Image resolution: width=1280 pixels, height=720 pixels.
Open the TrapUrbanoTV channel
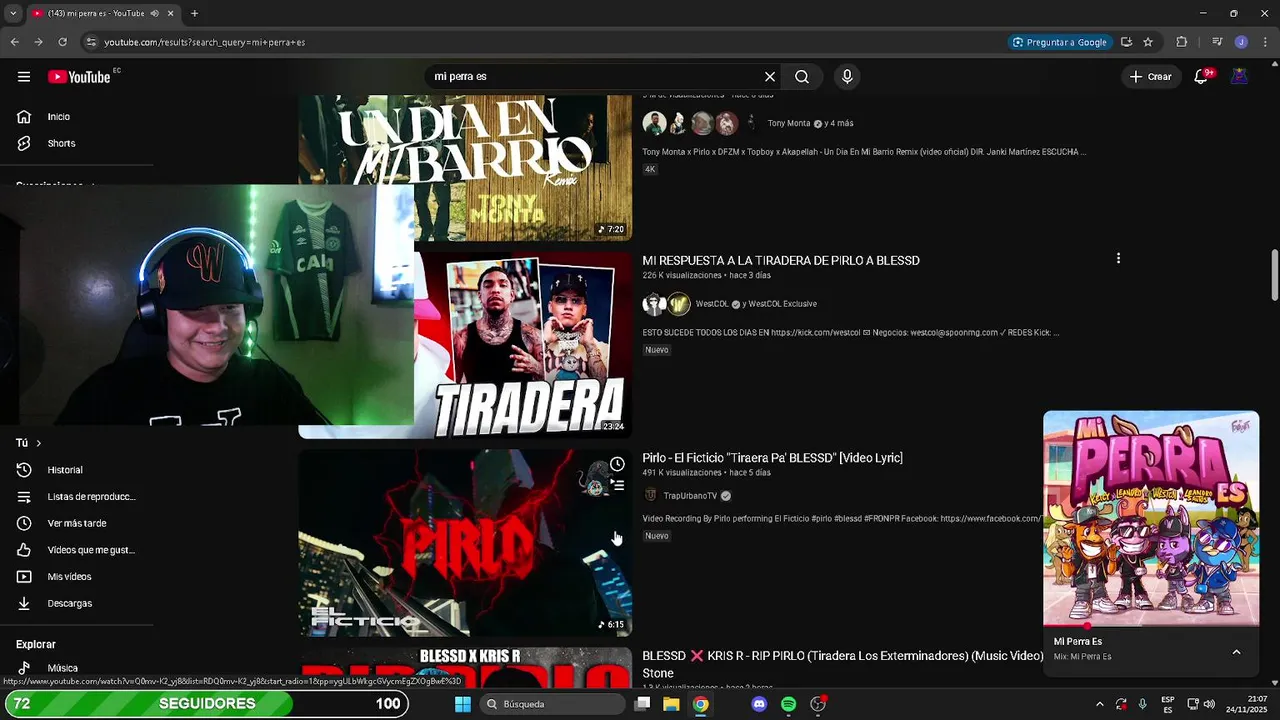(690, 496)
